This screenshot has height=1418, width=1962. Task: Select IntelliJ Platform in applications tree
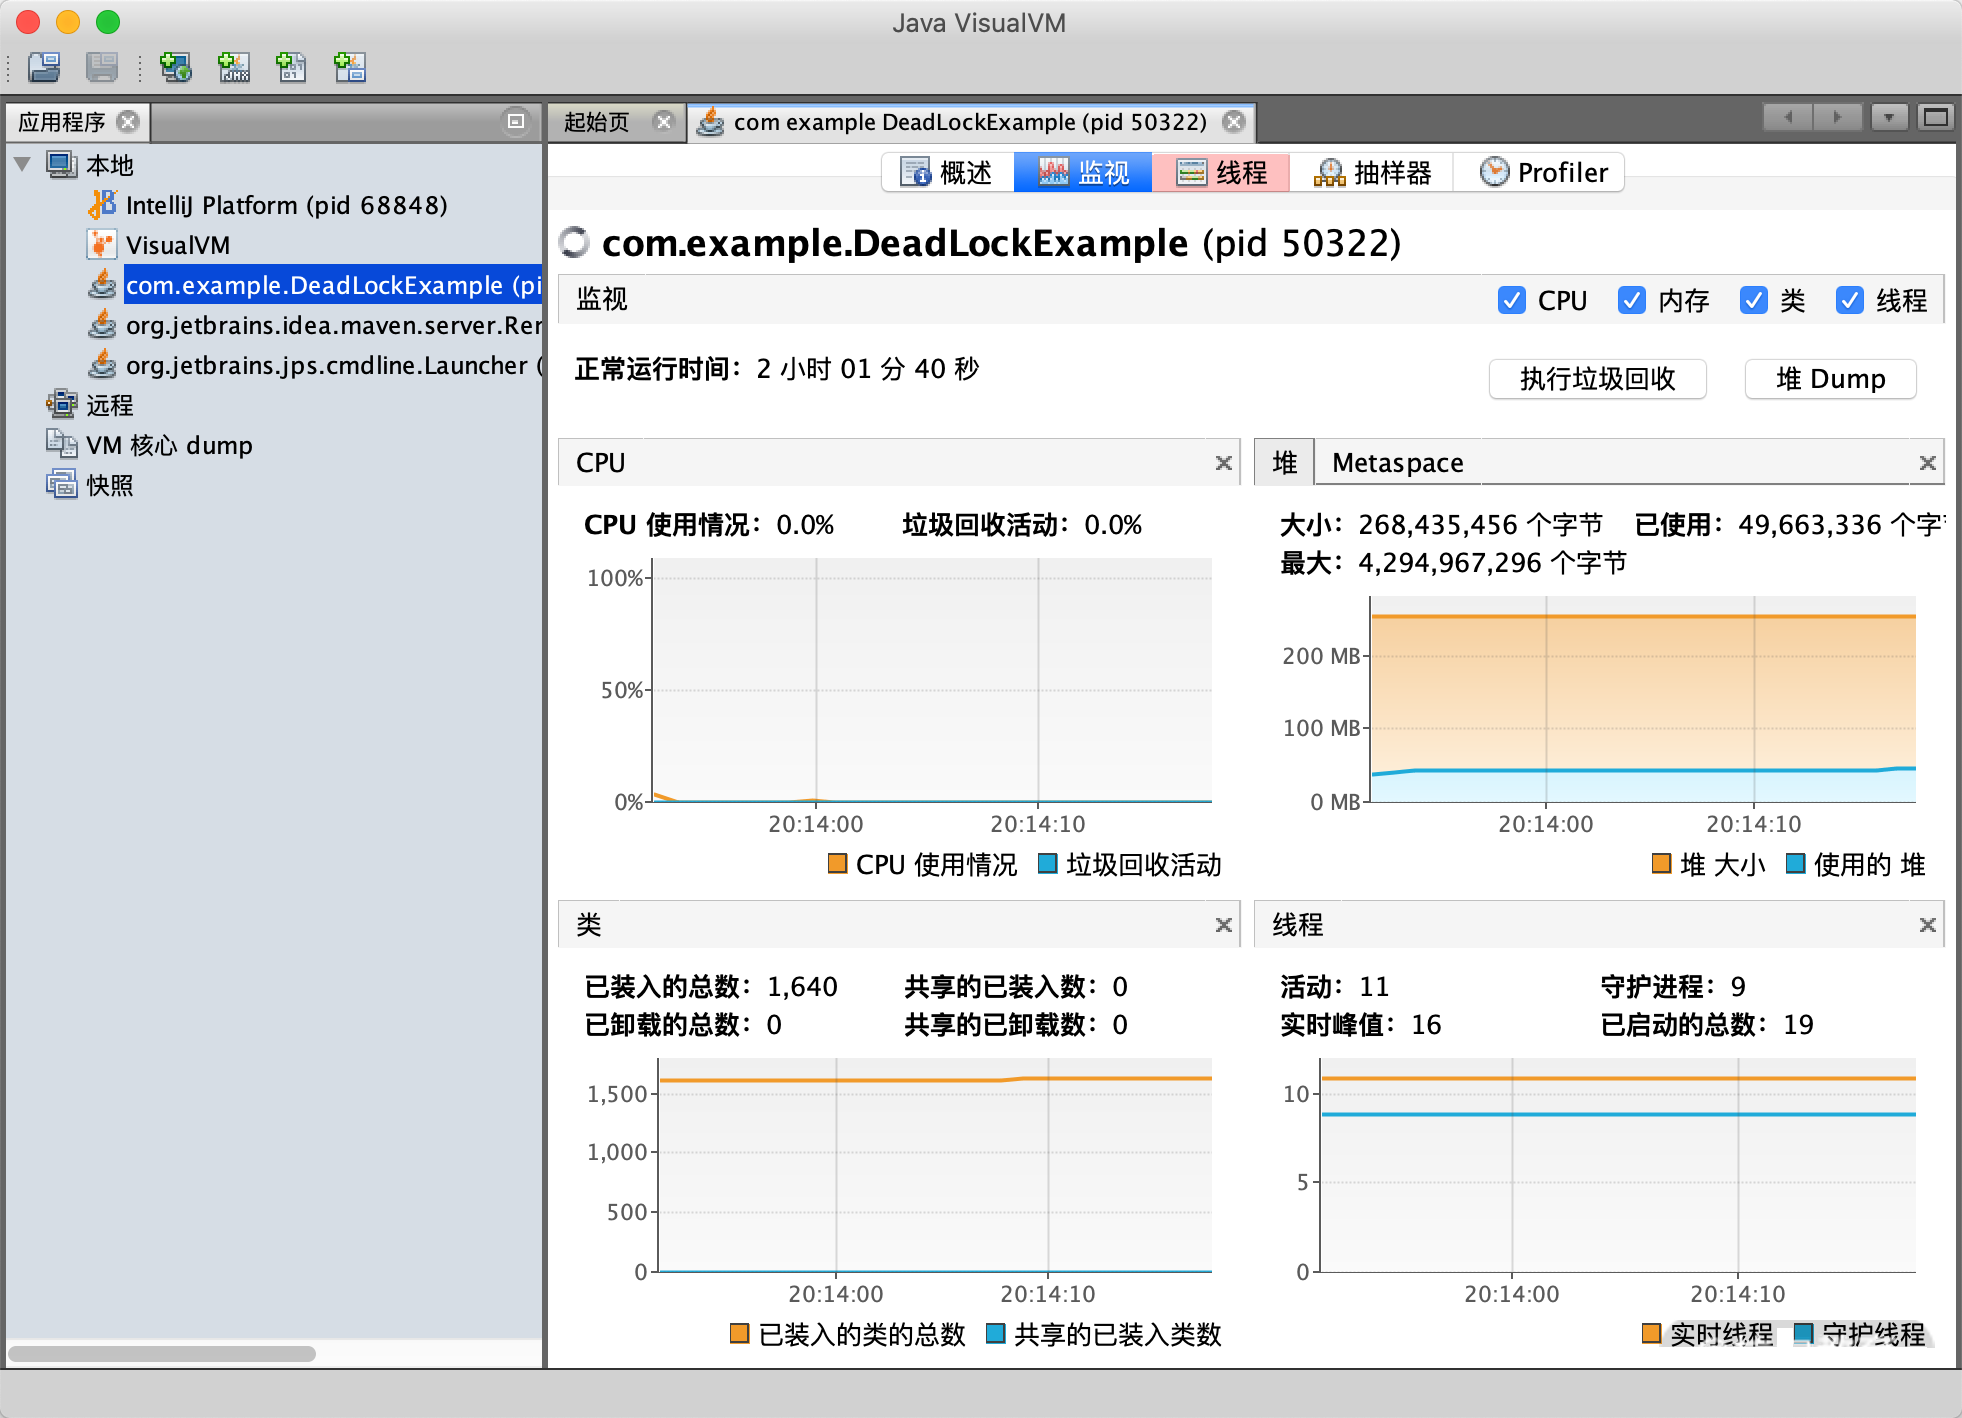286,205
